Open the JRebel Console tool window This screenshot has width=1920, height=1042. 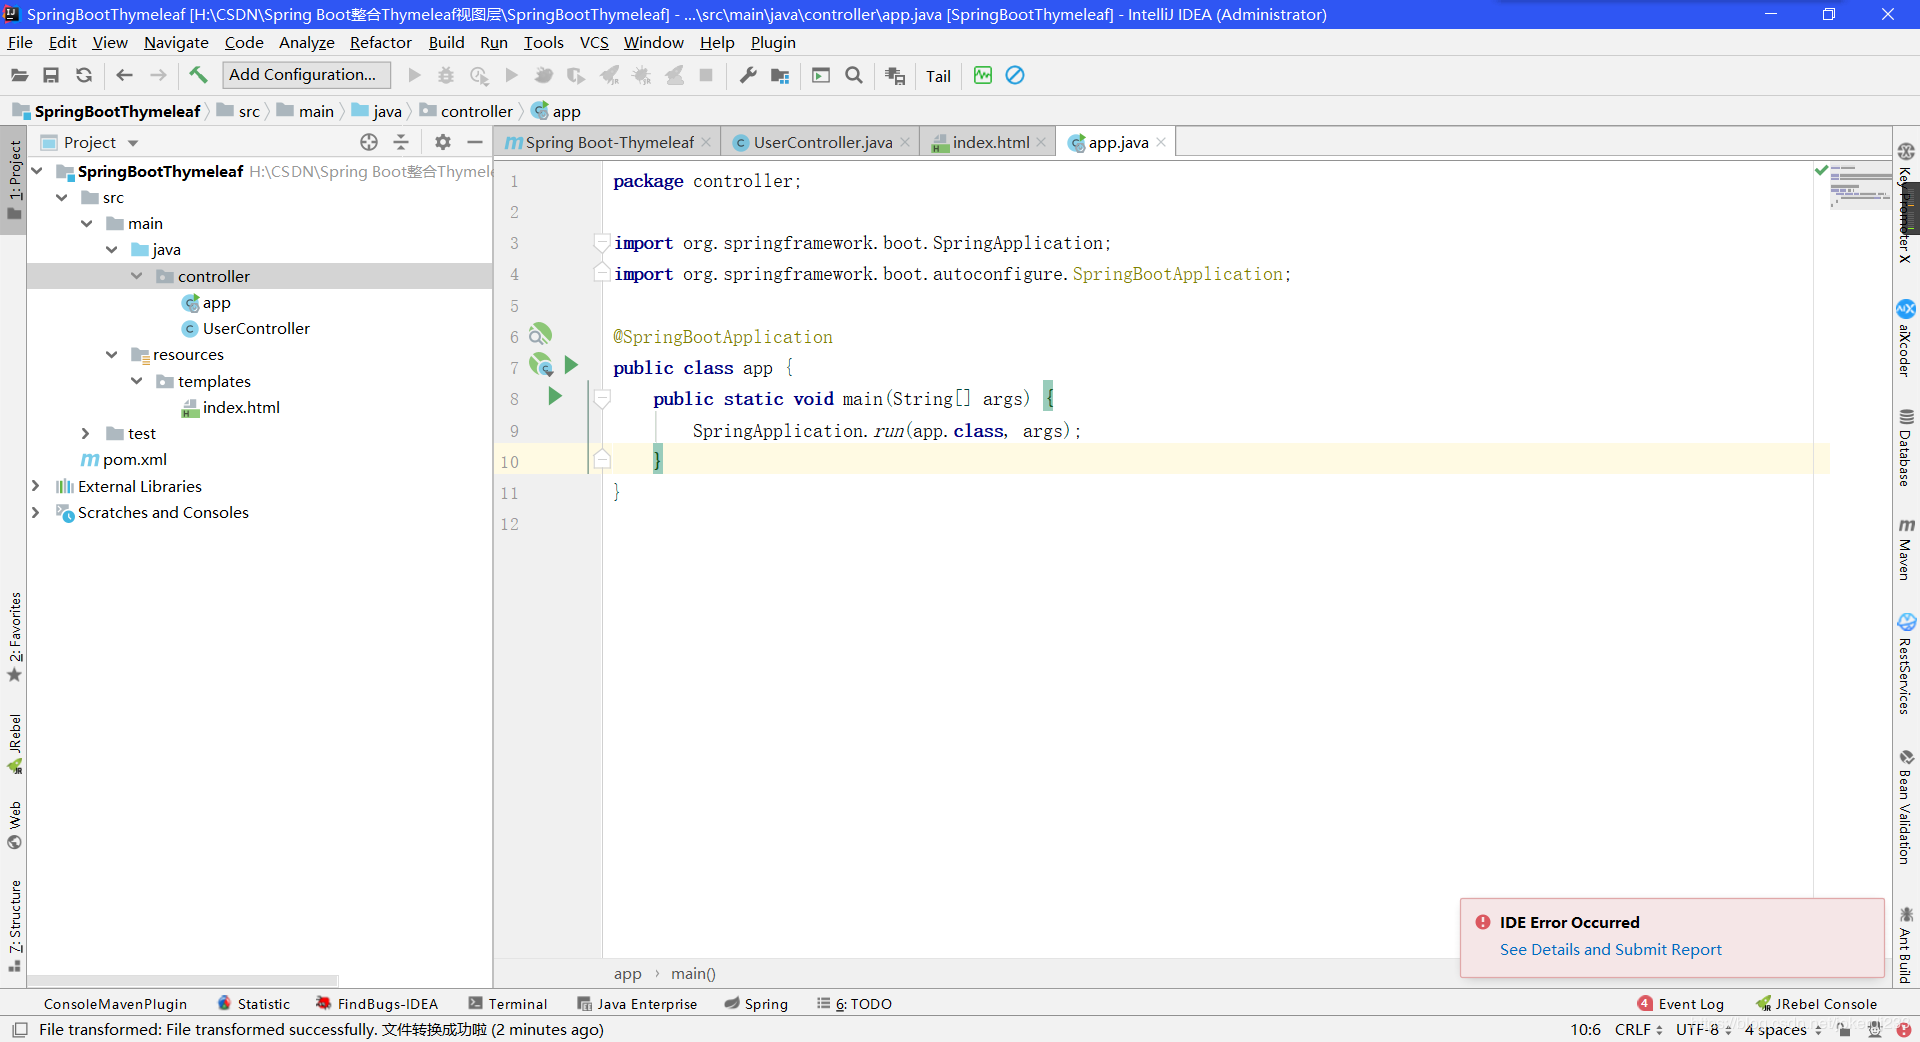click(x=1817, y=1004)
